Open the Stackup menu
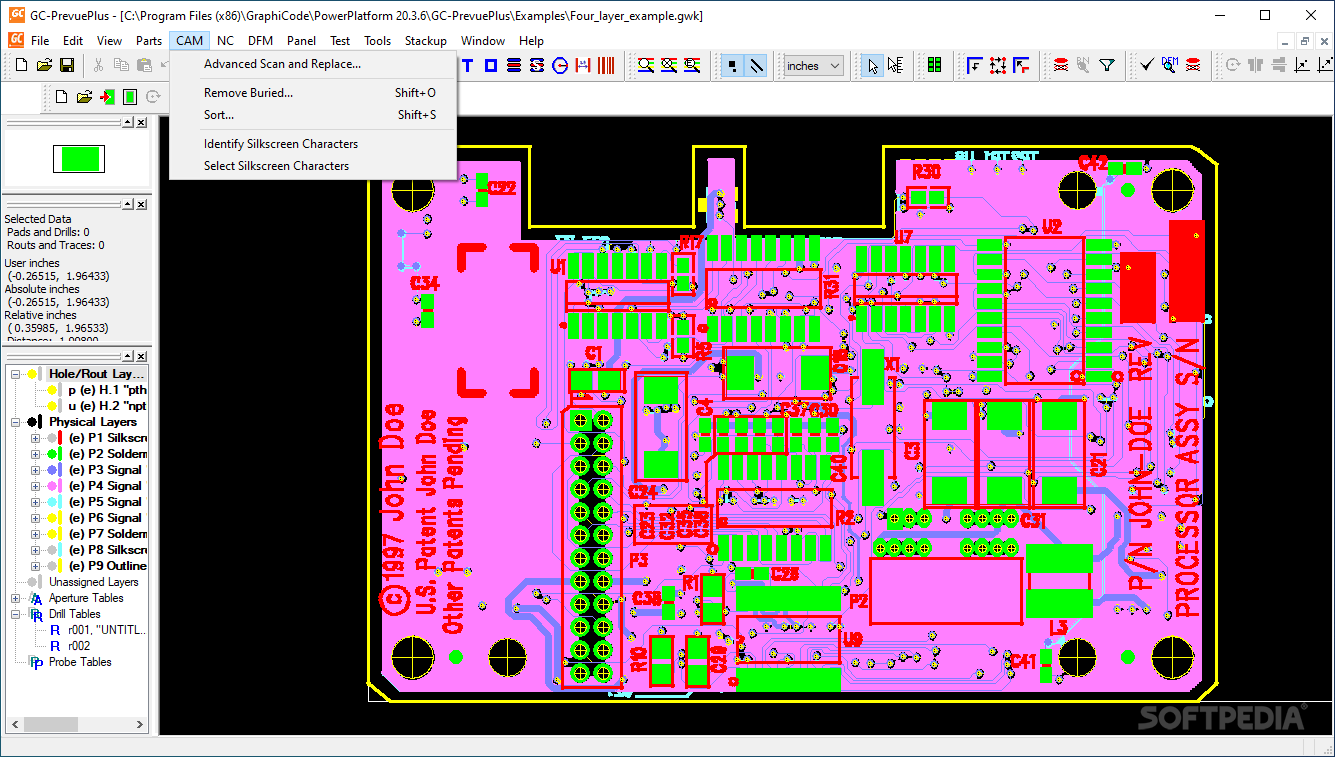This screenshot has height=757, width=1335. pyautogui.click(x=426, y=41)
